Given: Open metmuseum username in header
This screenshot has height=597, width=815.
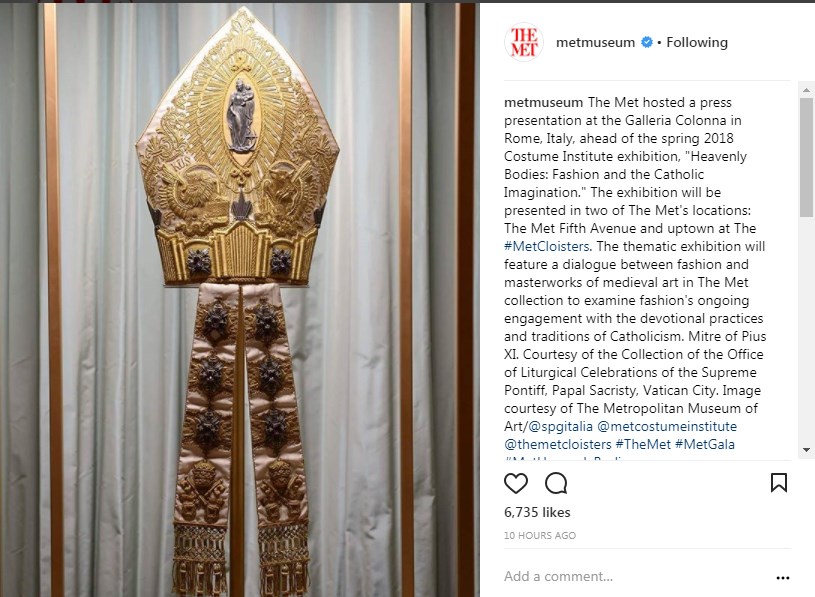Looking at the screenshot, I should [x=595, y=42].
